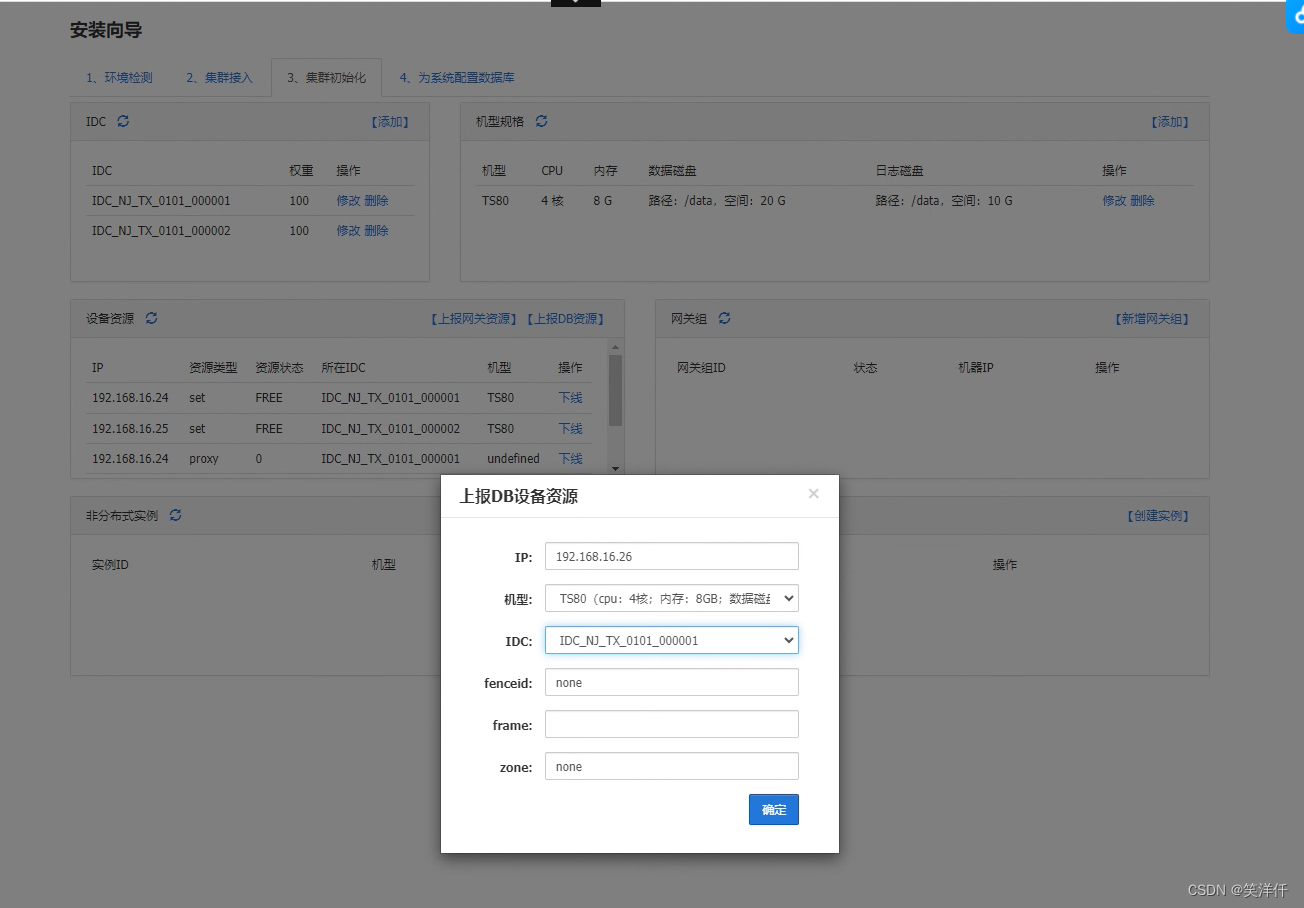Click 删除 for IDC_NJ_TX_0101_000001
Image resolution: width=1304 pixels, height=908 pixels.
pos(377,201)
